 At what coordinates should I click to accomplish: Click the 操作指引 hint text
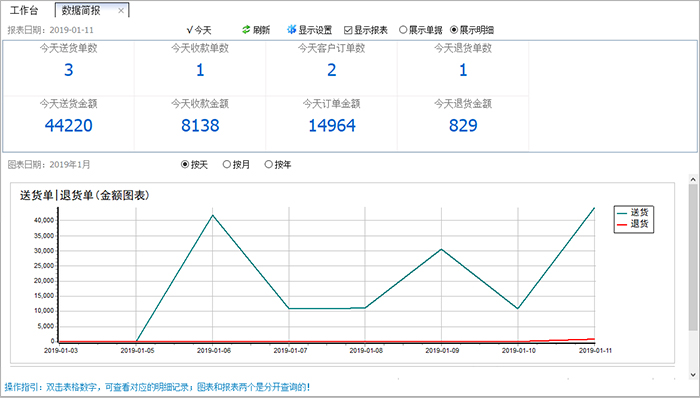click(x=157, y=387)
